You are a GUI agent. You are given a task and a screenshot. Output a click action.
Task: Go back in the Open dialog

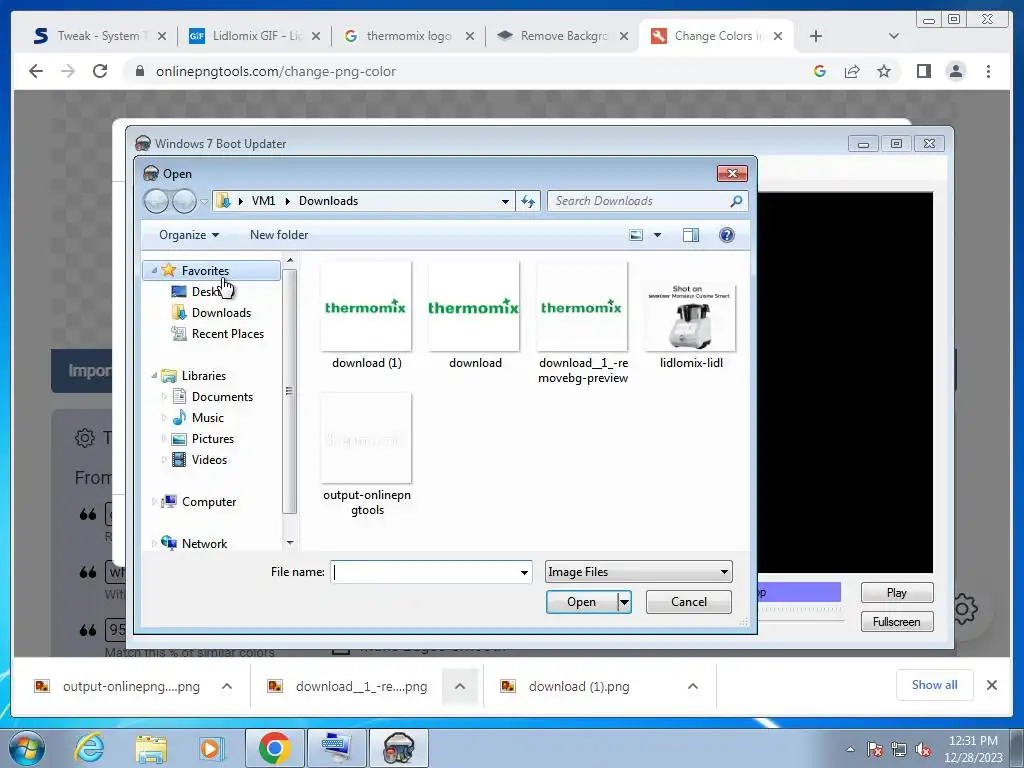click(157, 201)
